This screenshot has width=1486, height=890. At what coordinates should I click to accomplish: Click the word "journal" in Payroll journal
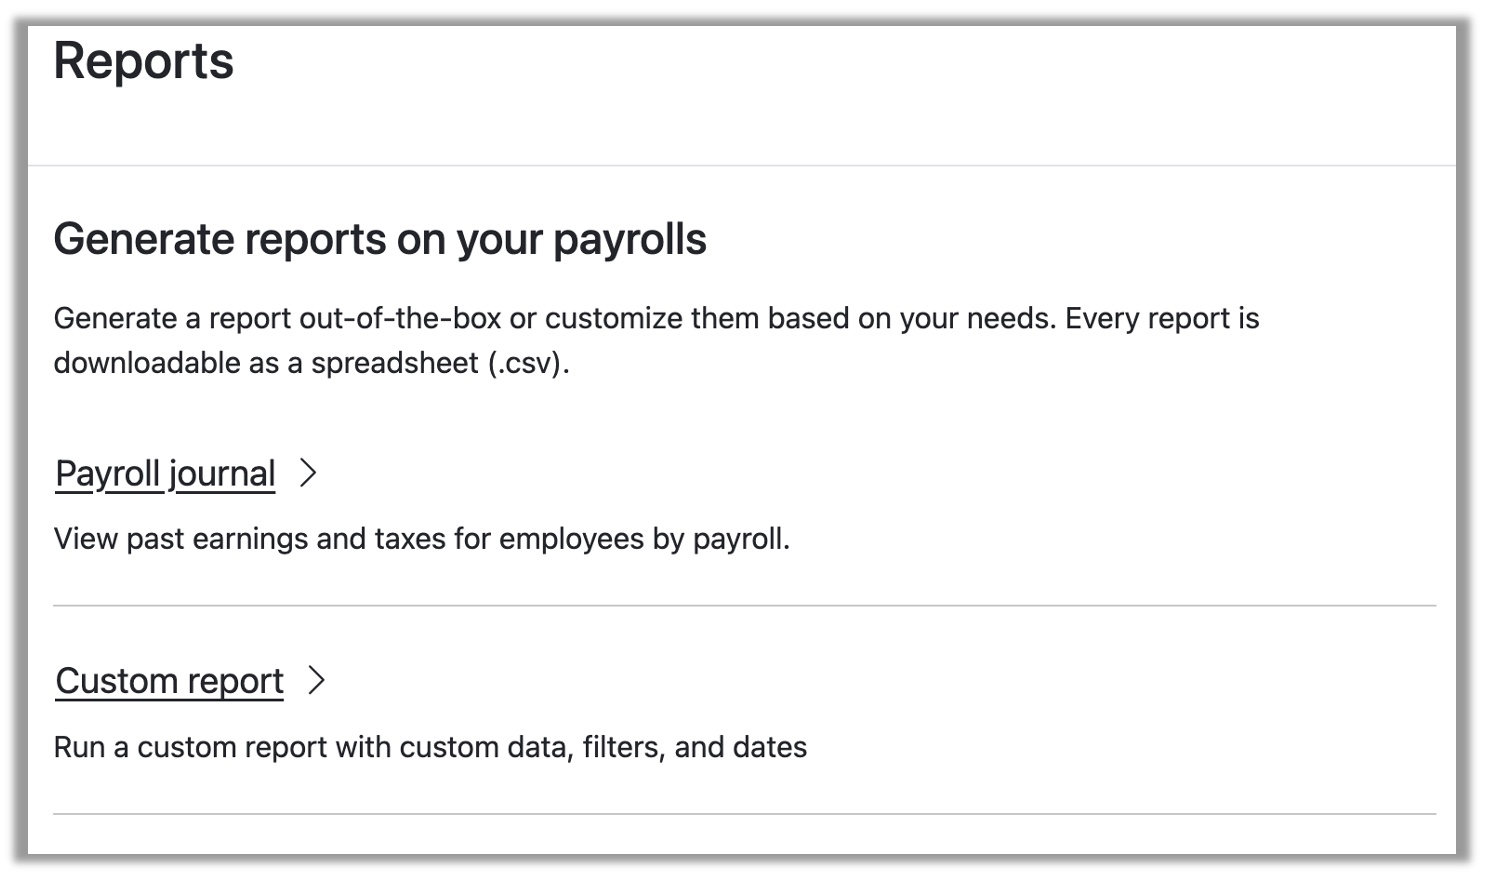point(221,474)
